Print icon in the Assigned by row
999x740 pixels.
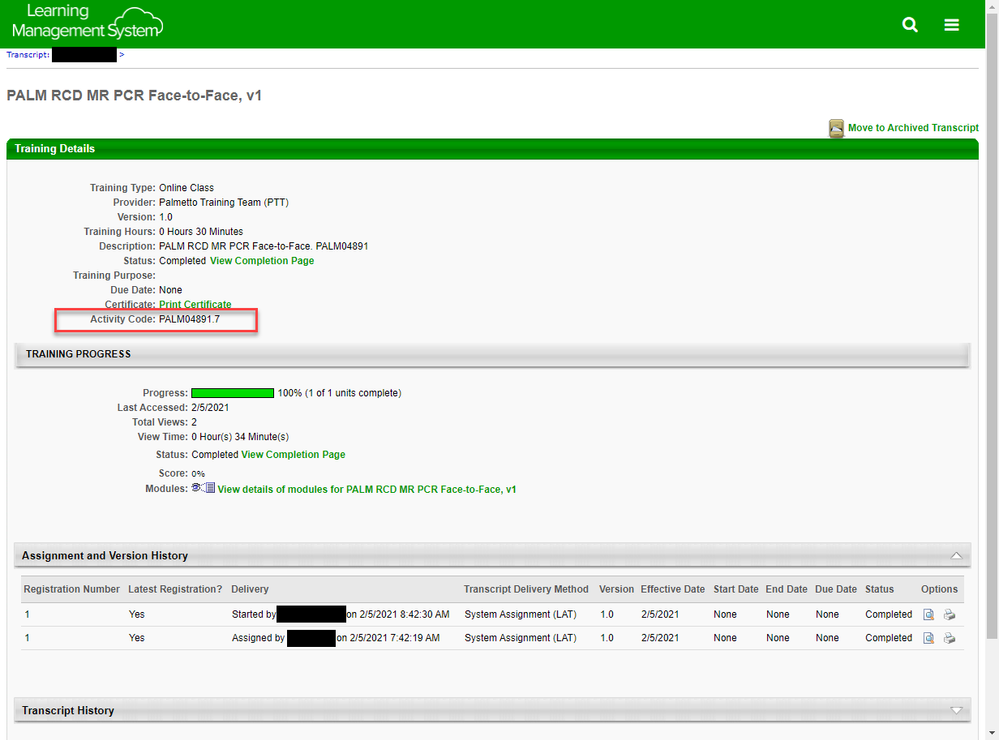[949, 638]
